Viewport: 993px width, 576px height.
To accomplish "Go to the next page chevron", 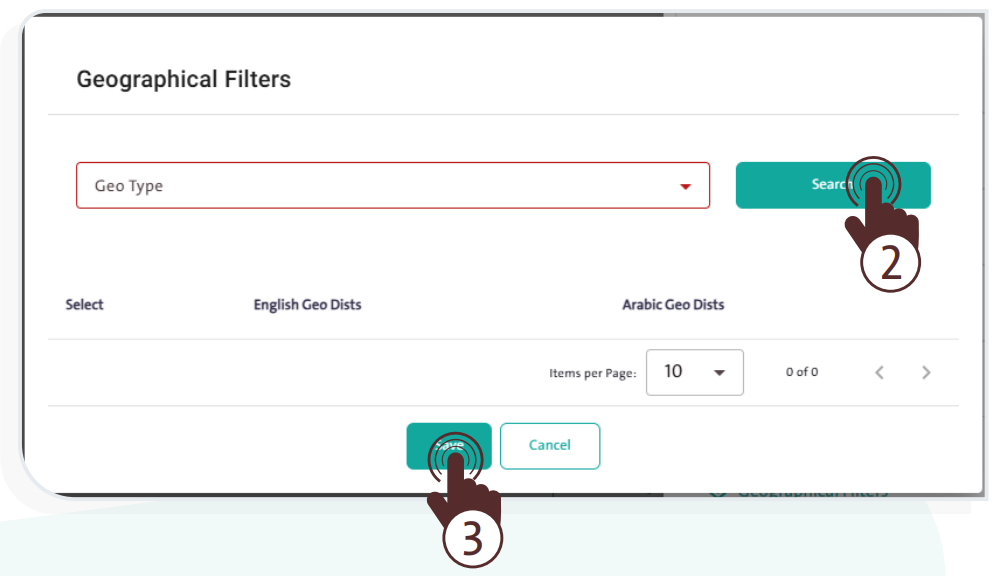I will tap(926, 373).
